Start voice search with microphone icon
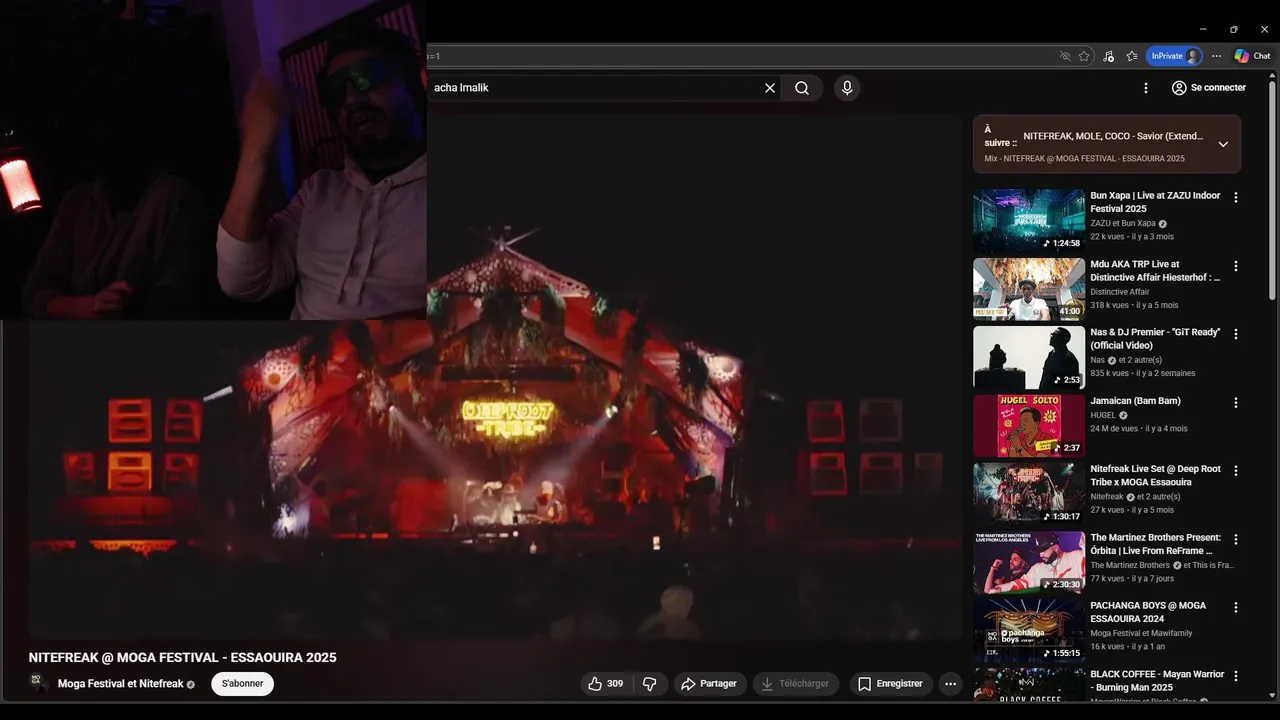Screen dimensions: 1280x720 pyautogui.click(x=847, y=88)
